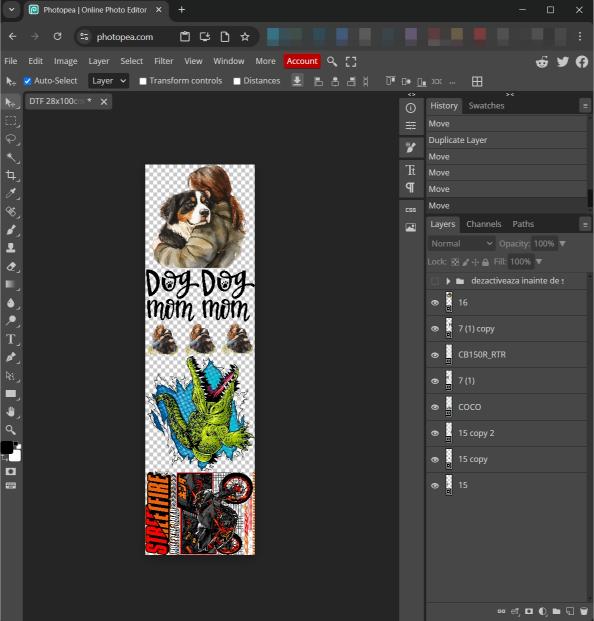This screenshot has height=621, width=594.
Task: Select the Pen tool
Action: point(11,357)
